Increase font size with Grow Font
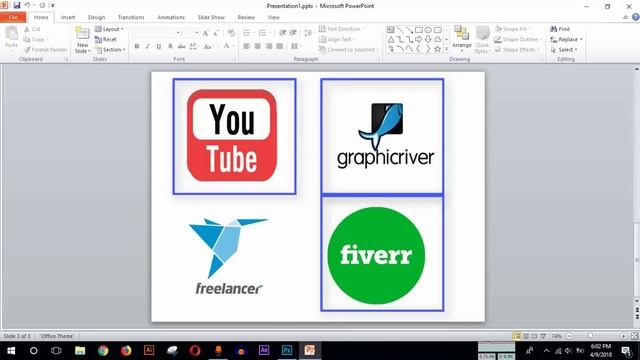The height and width of the screenshot is (360, 640). coord(206,33)
